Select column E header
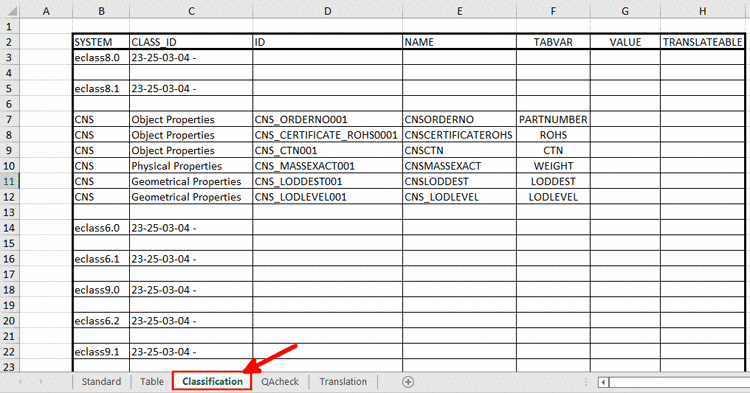Viewport: 750px width, 393px height. tap(460, 11)
